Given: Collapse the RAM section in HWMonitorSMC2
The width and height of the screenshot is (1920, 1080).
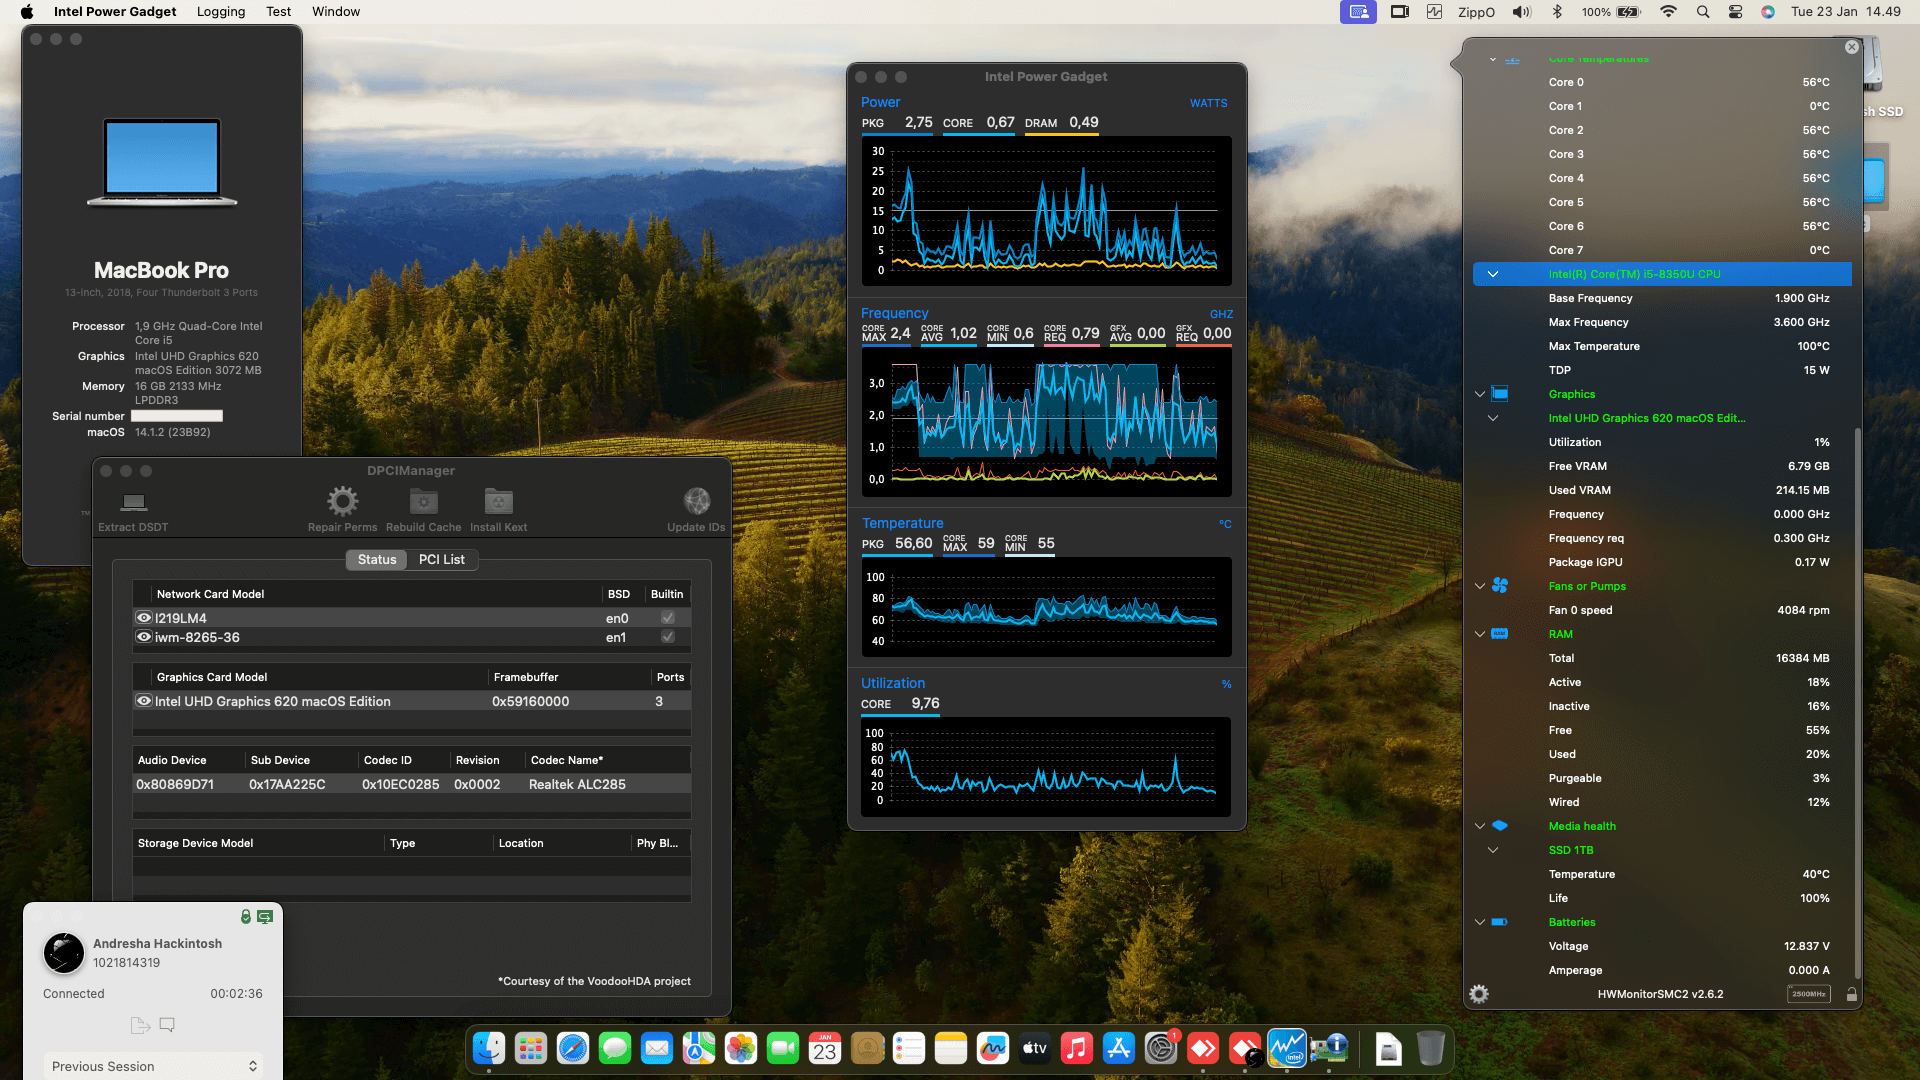Looking at the screenshot, I should [x=1479, y=633].
